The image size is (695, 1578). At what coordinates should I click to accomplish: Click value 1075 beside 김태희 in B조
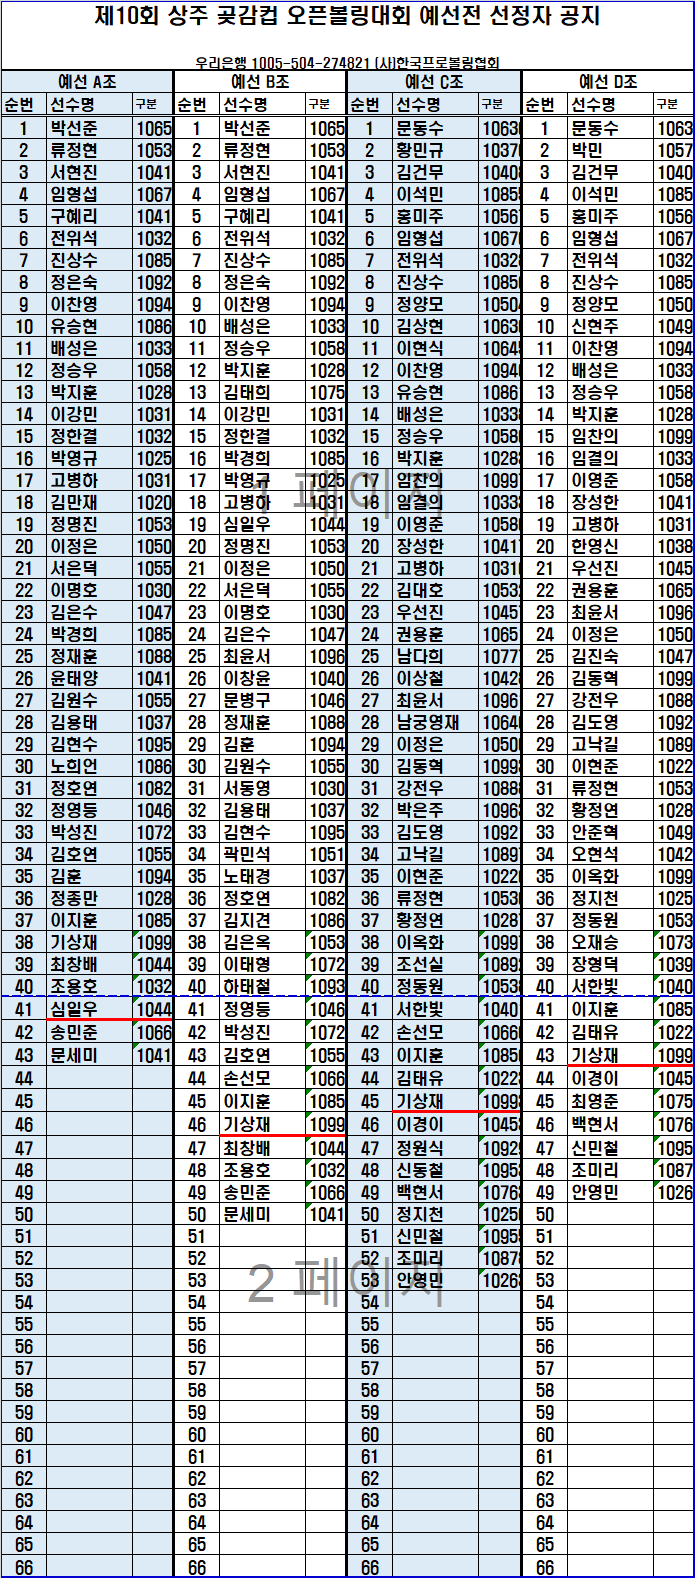tap(327, 392)
